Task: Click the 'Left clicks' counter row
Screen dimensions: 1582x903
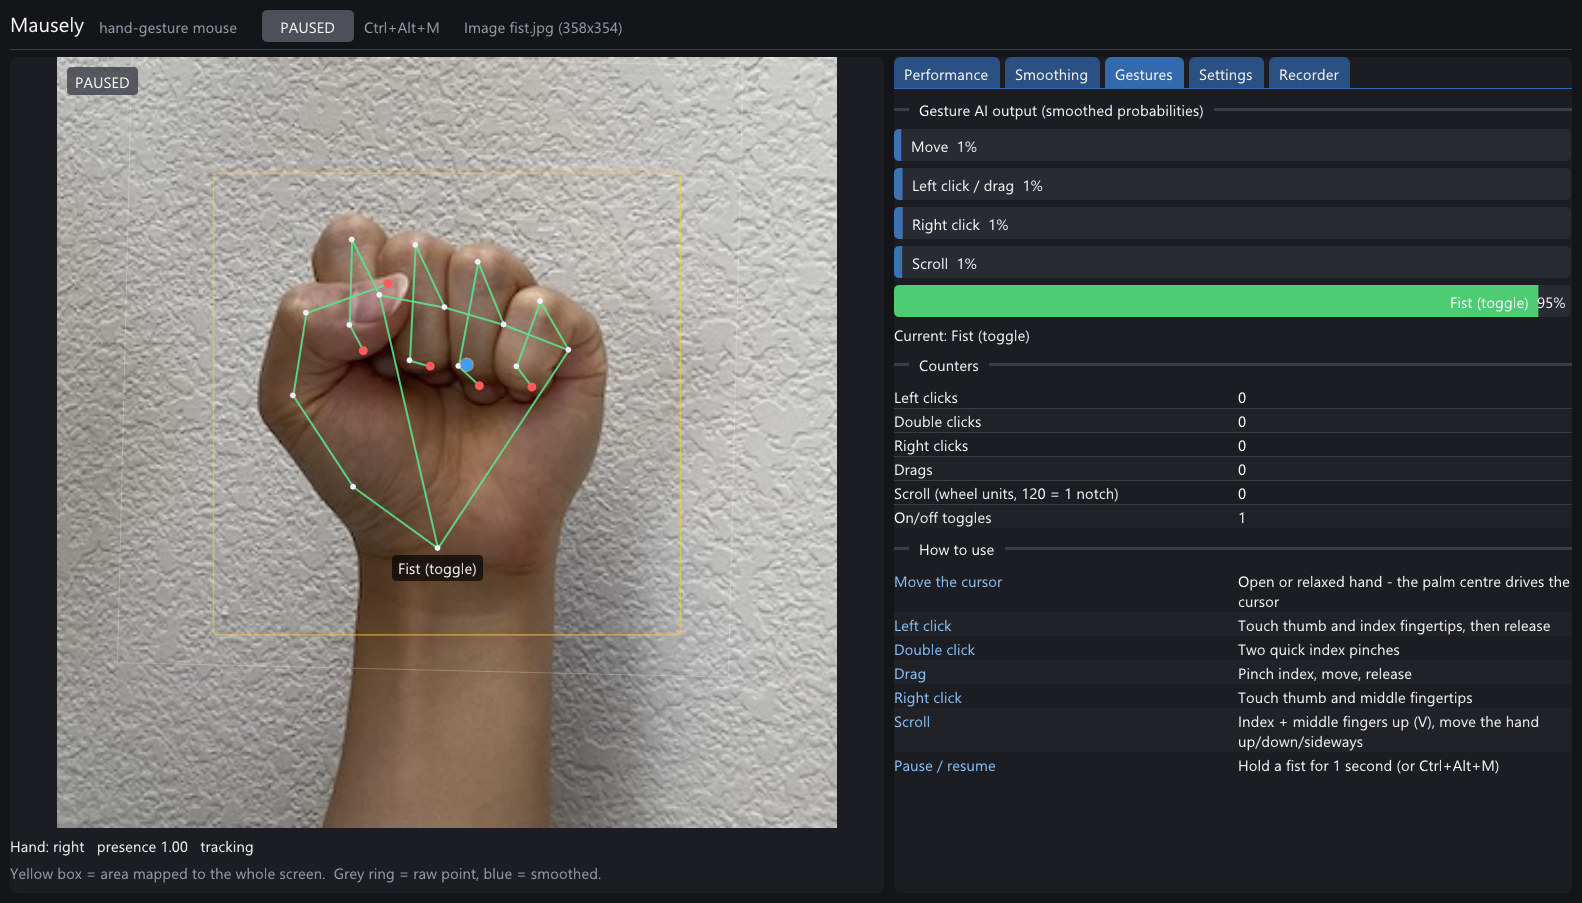Action: (1232, 398)
